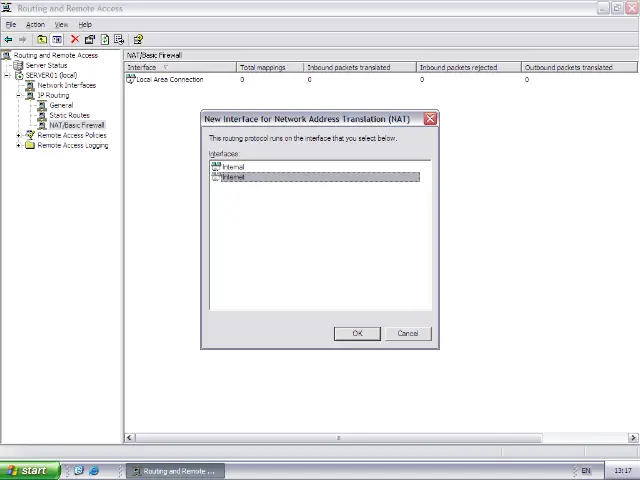Open the View menu
The width and height of the screenshot is (640, 480).
coord(62,24)
